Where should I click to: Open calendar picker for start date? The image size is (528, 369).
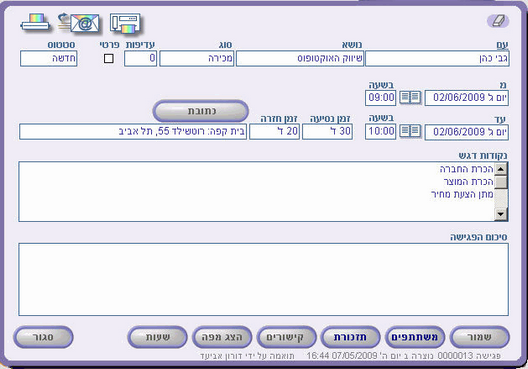[x=410, y=98]
